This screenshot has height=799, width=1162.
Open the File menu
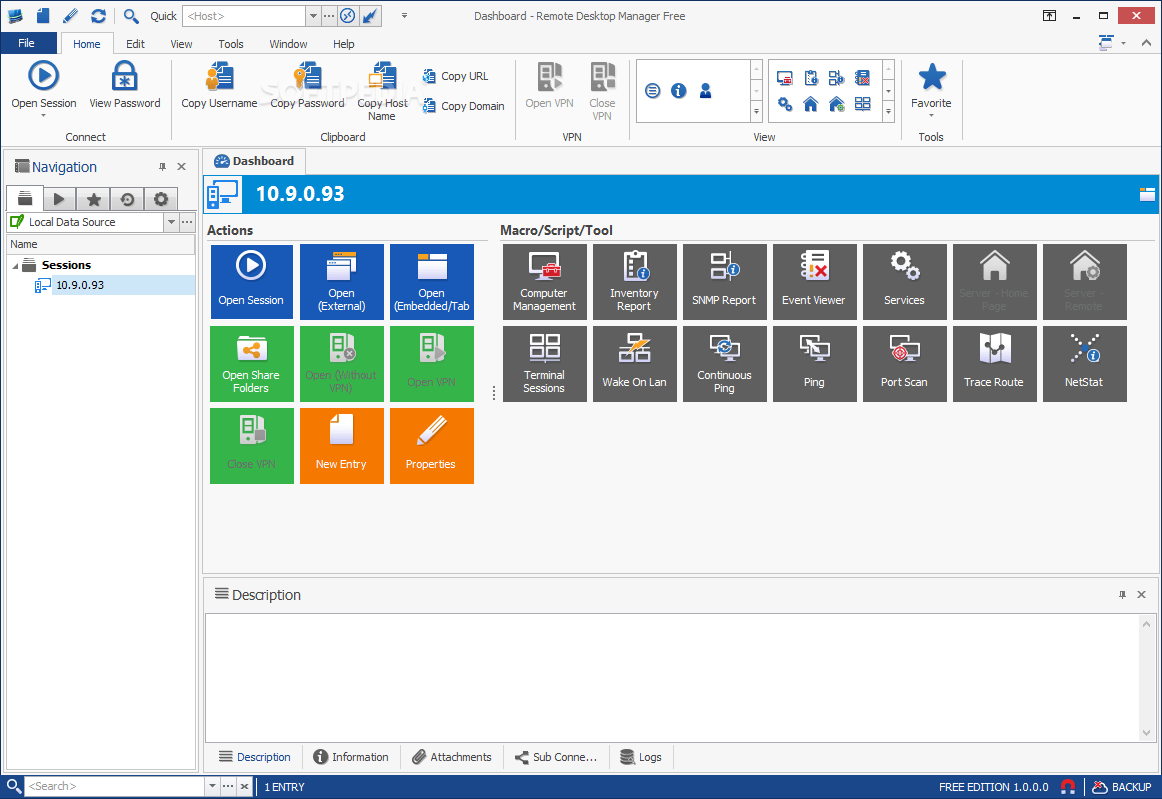27,43
